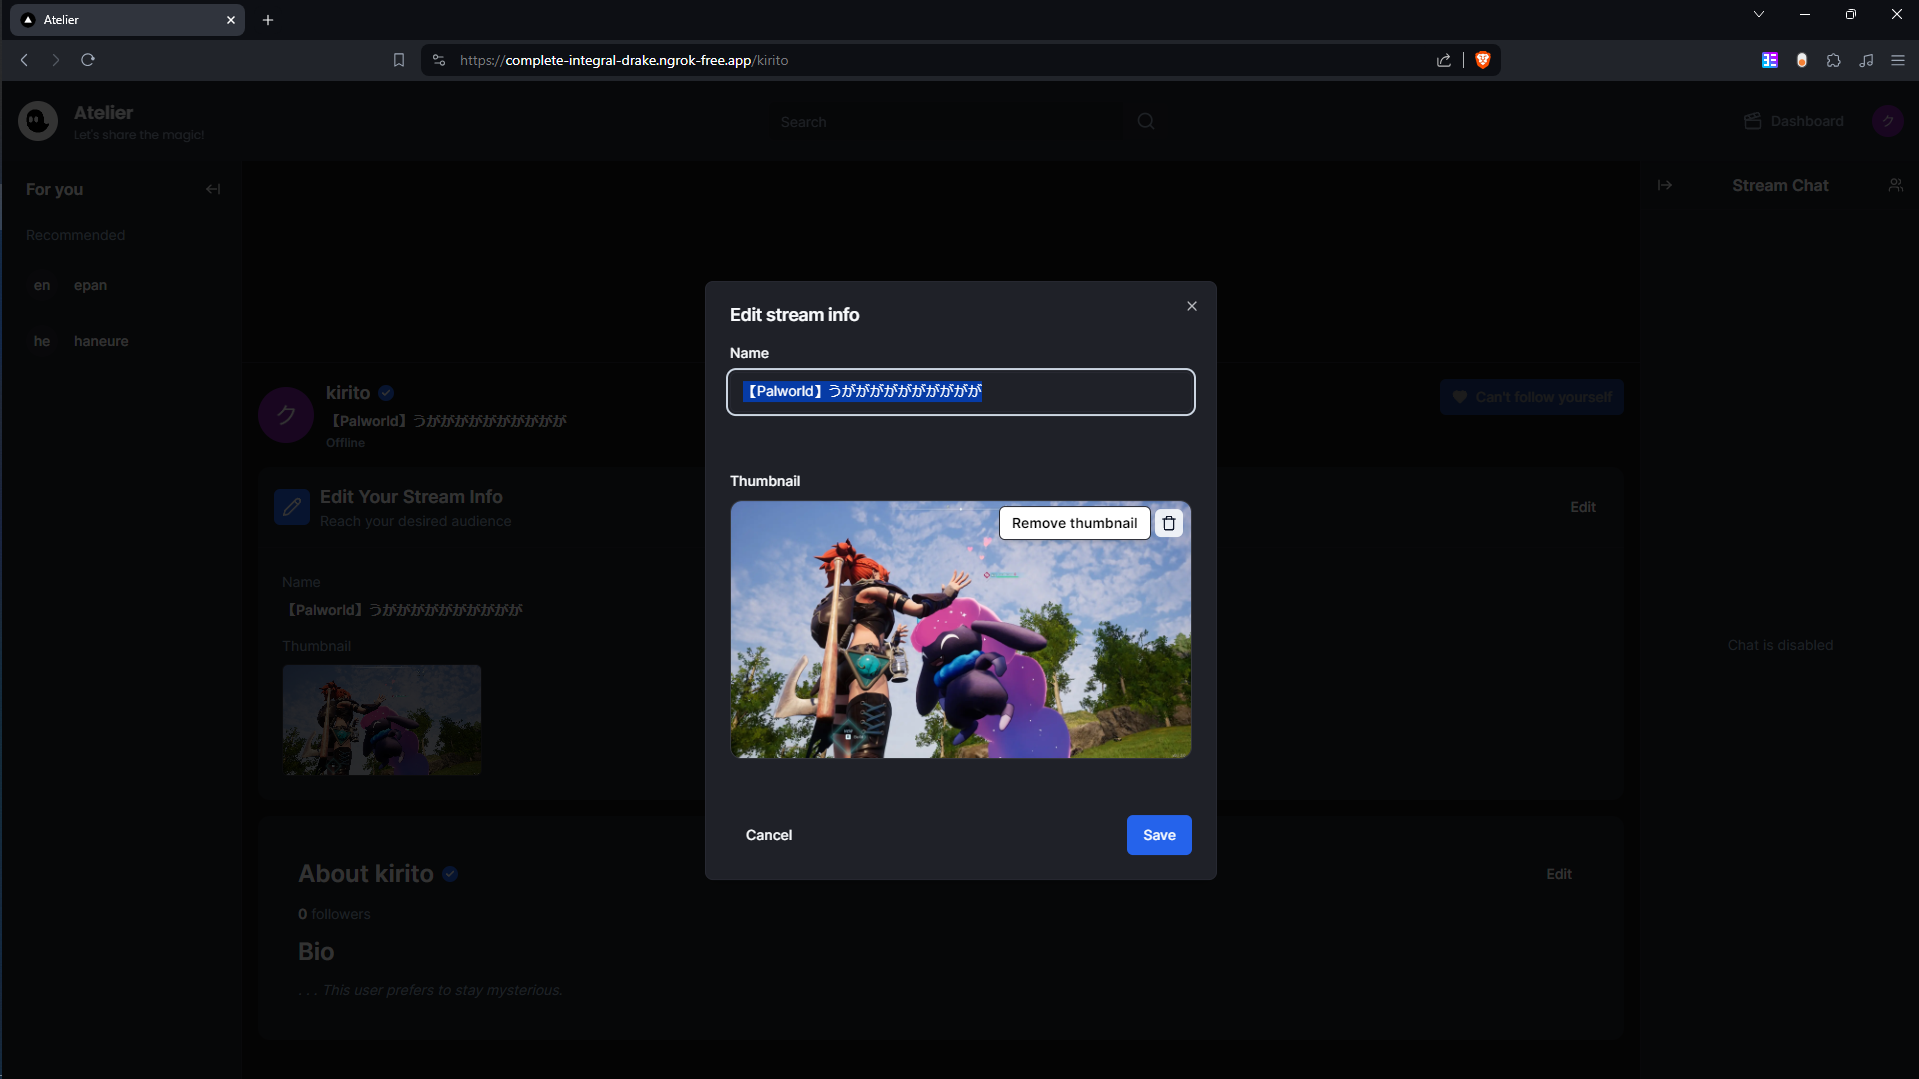This screenshot has height=1079, width=1919.
Task: Click the small stream thumbnail on page
Action: [382, 720]
